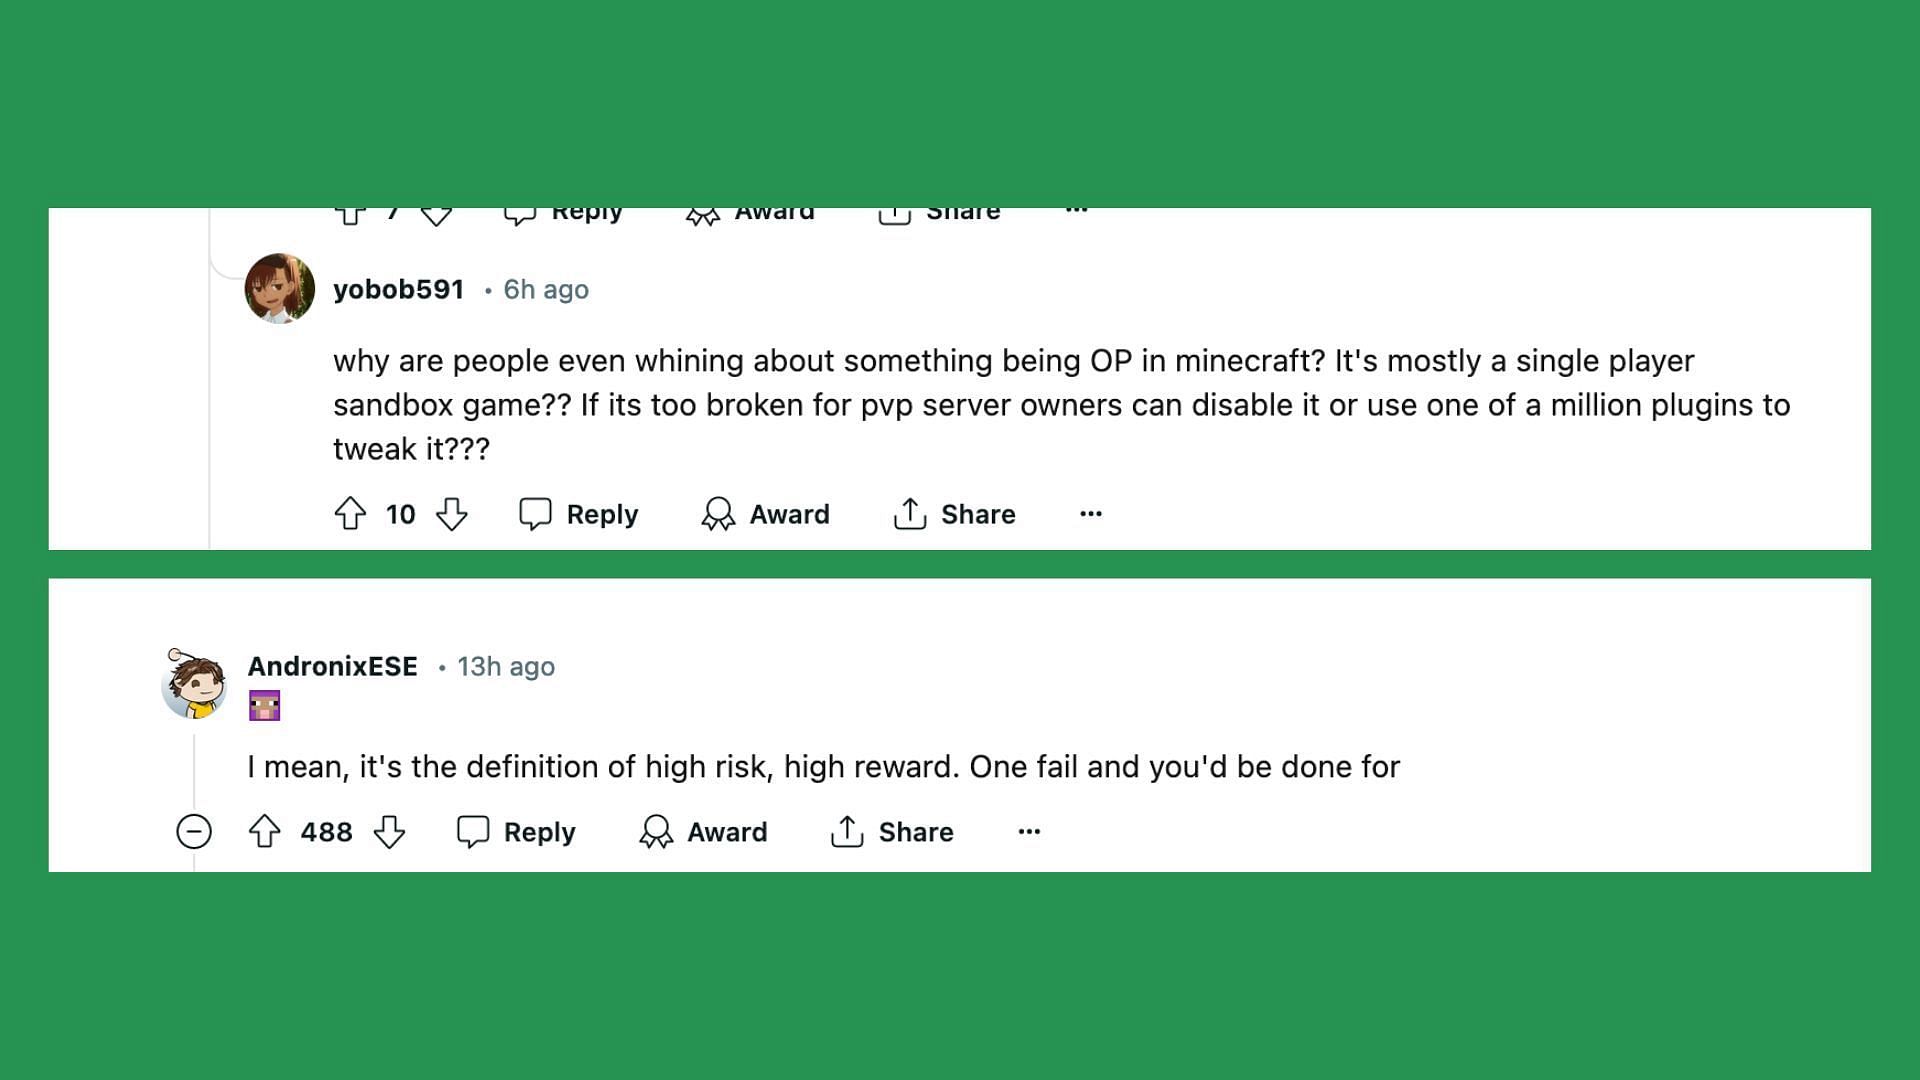1920x1080 pixels.
Task: Click the 6h ago timestamp
Action: (546, 289)
